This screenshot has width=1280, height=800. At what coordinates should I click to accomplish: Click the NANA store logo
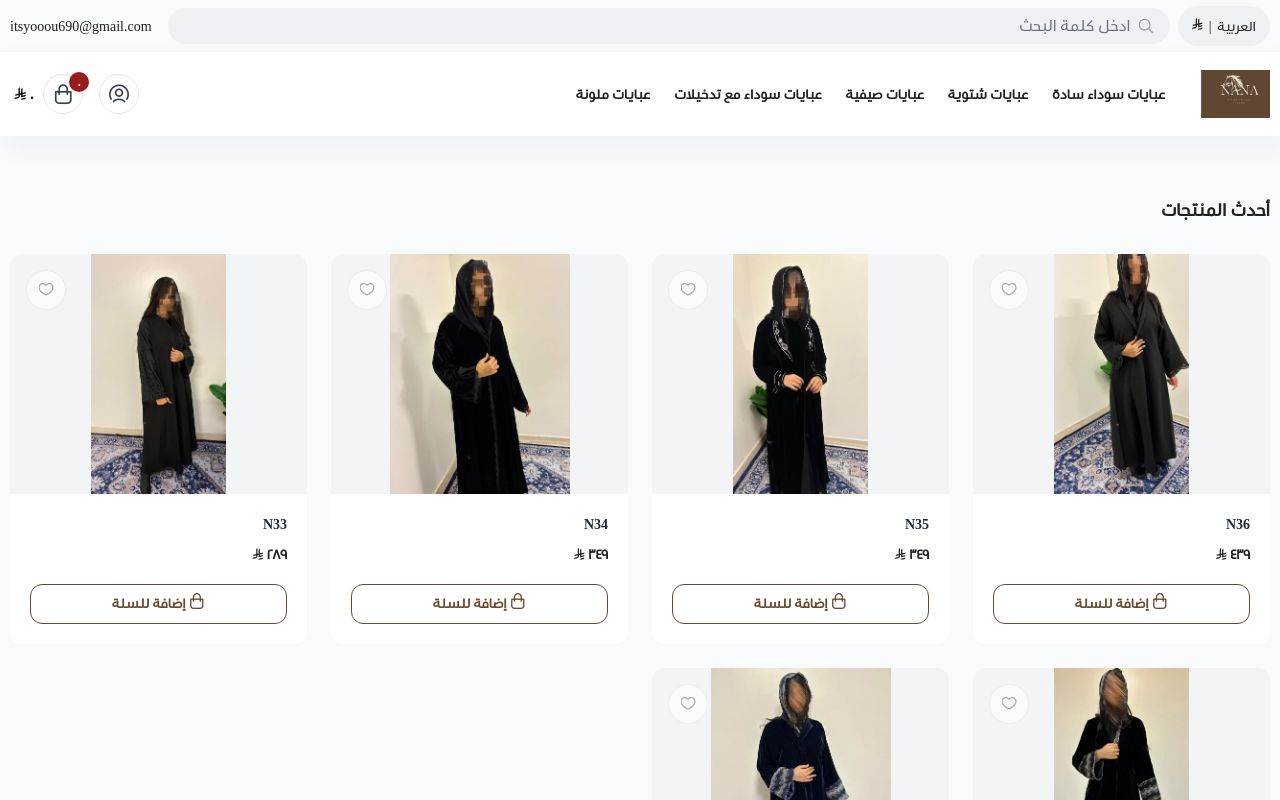[1235, 94]
